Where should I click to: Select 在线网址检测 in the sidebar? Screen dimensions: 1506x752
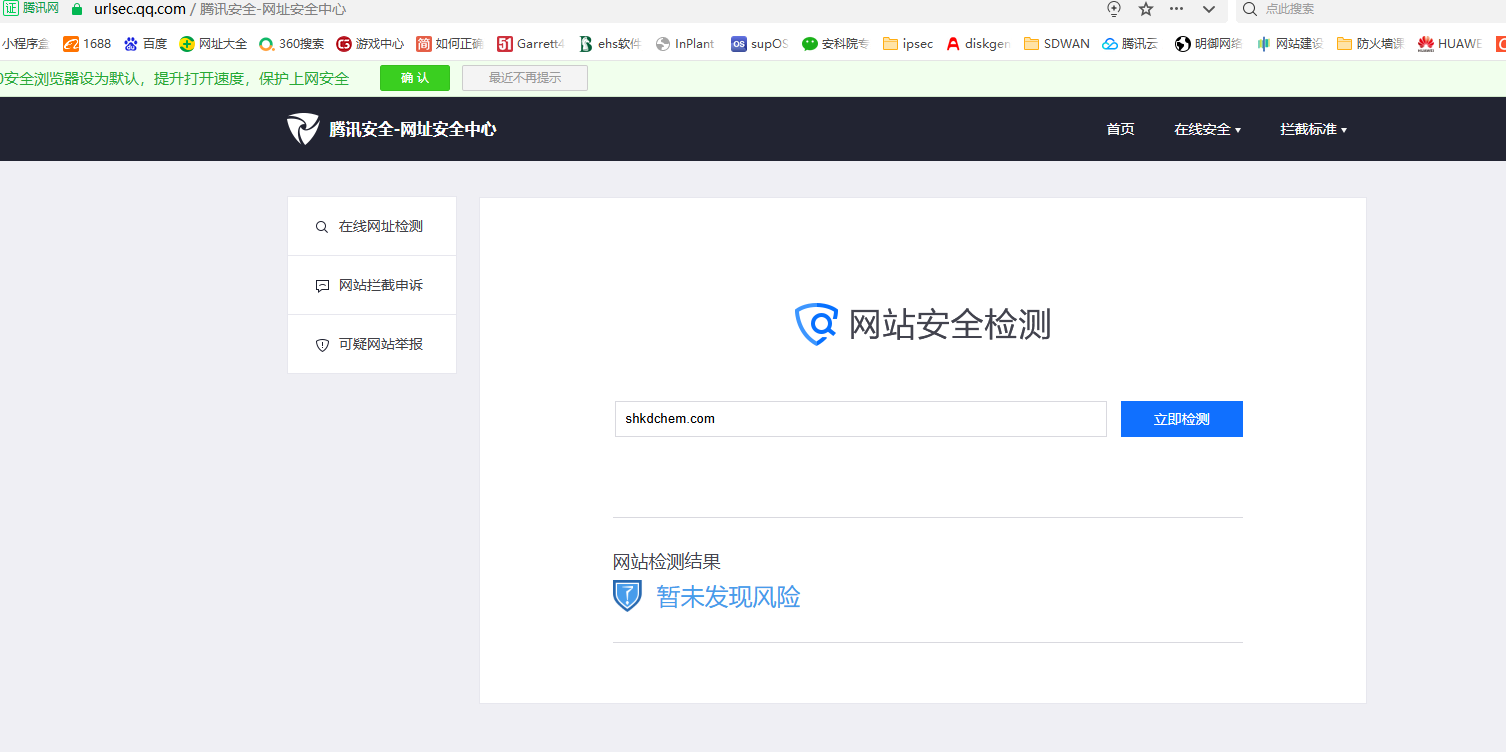click(x=372, y=226)
